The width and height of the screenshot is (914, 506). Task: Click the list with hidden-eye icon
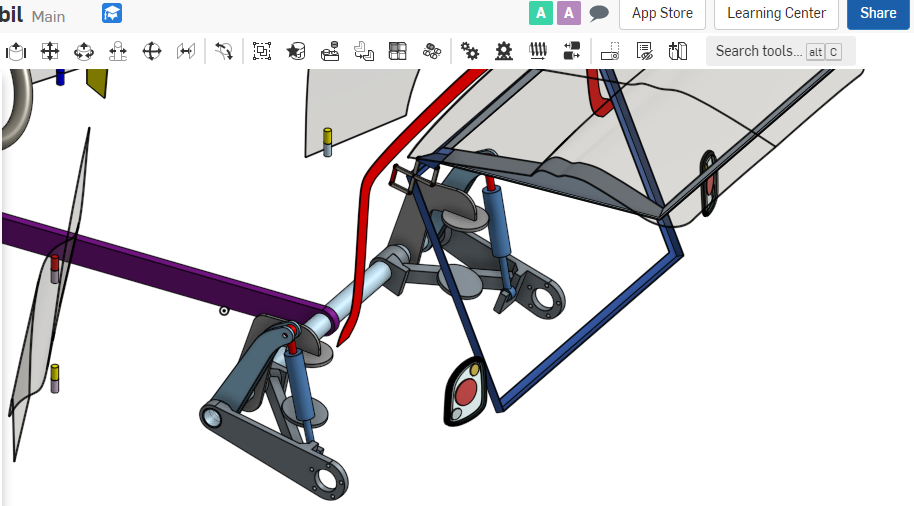point(644,51)
